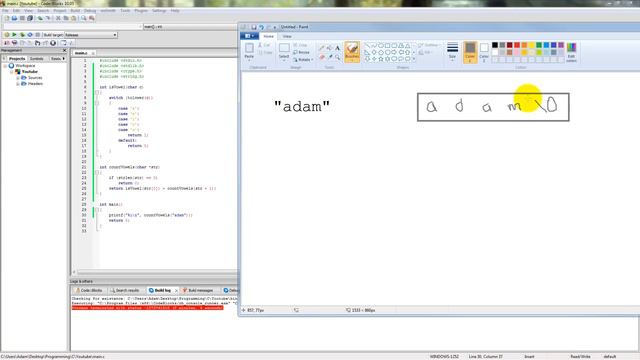
Task: Click Edit colors in Paint
Action: pyautogui.click(x=571, y=53)
